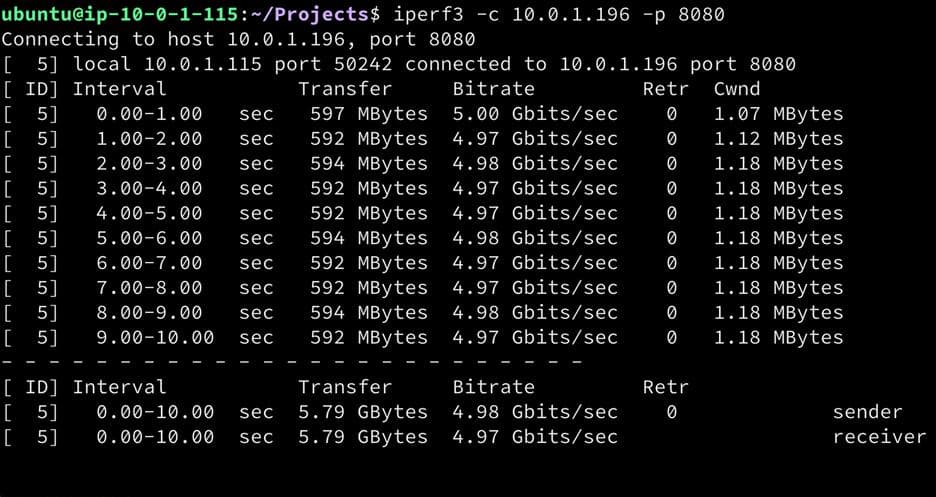Click the 1.12 MBytes Cwnd value

778,139
